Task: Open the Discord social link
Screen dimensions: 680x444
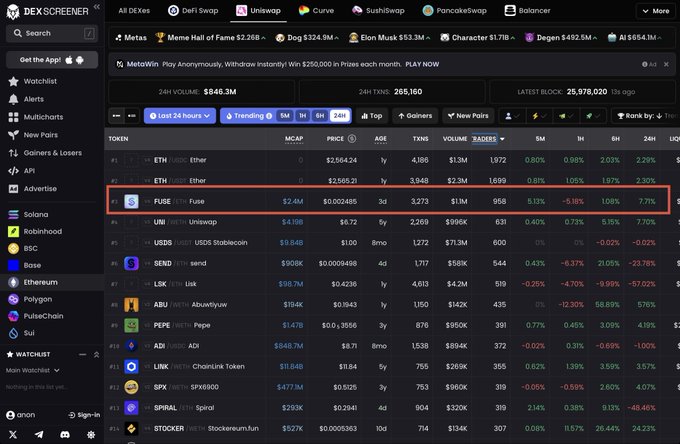Action: (65, 434)
